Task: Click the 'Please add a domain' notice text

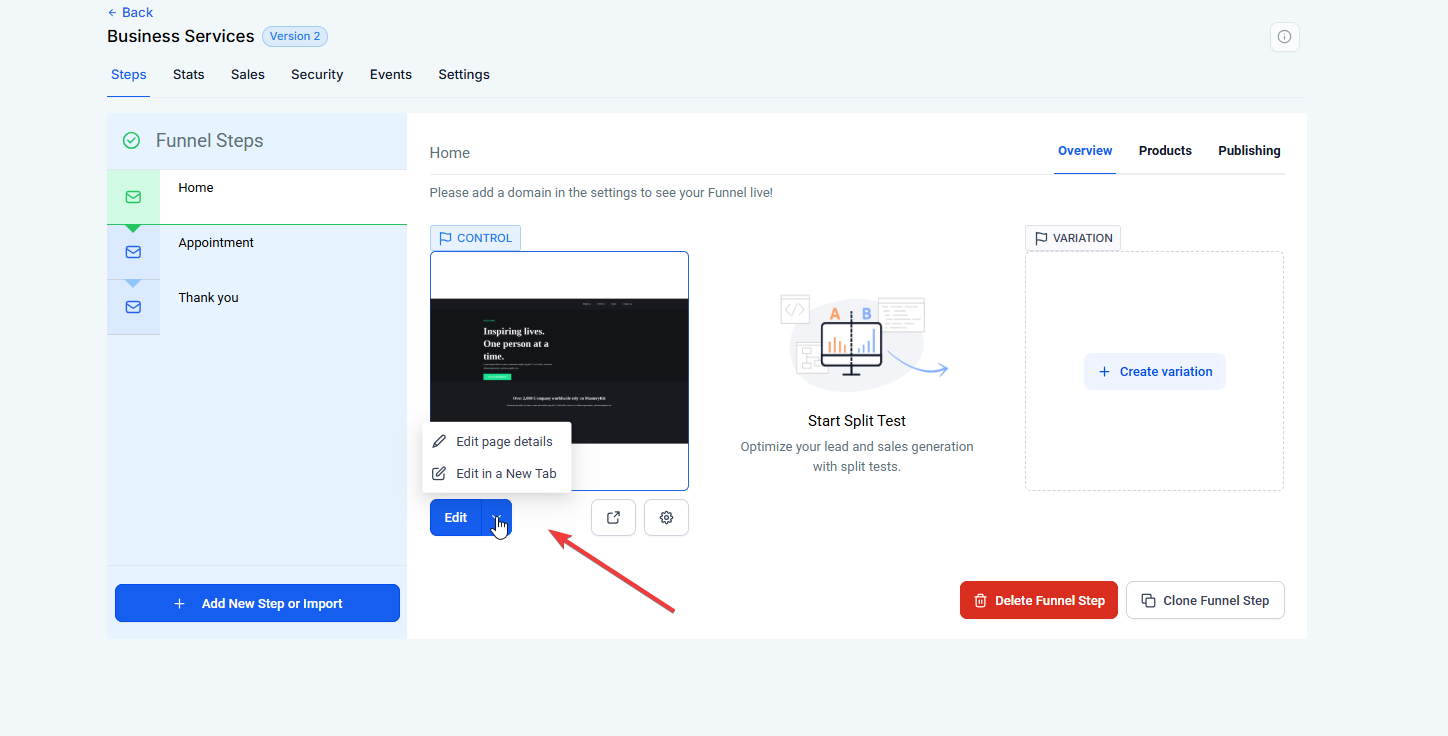Action: pyautogui.click(x=601, y=192)
